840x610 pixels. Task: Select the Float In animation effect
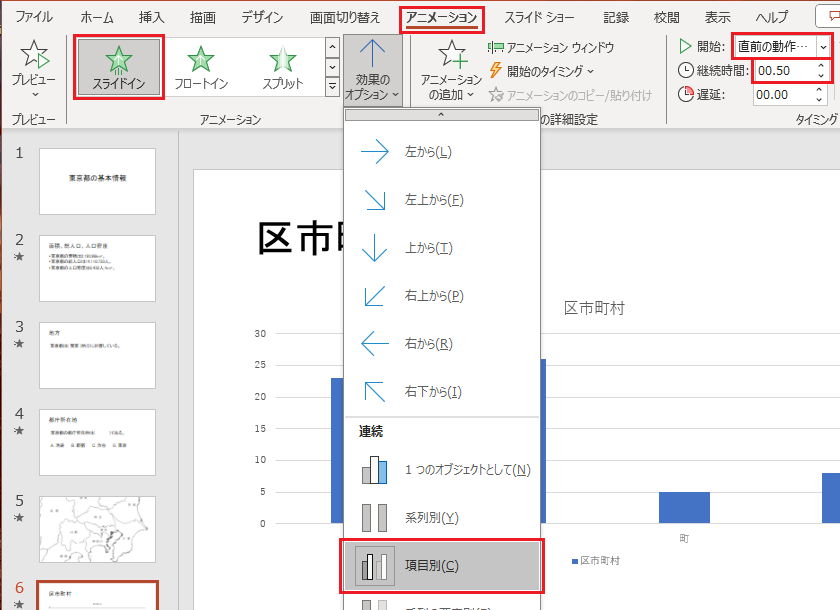201,67
